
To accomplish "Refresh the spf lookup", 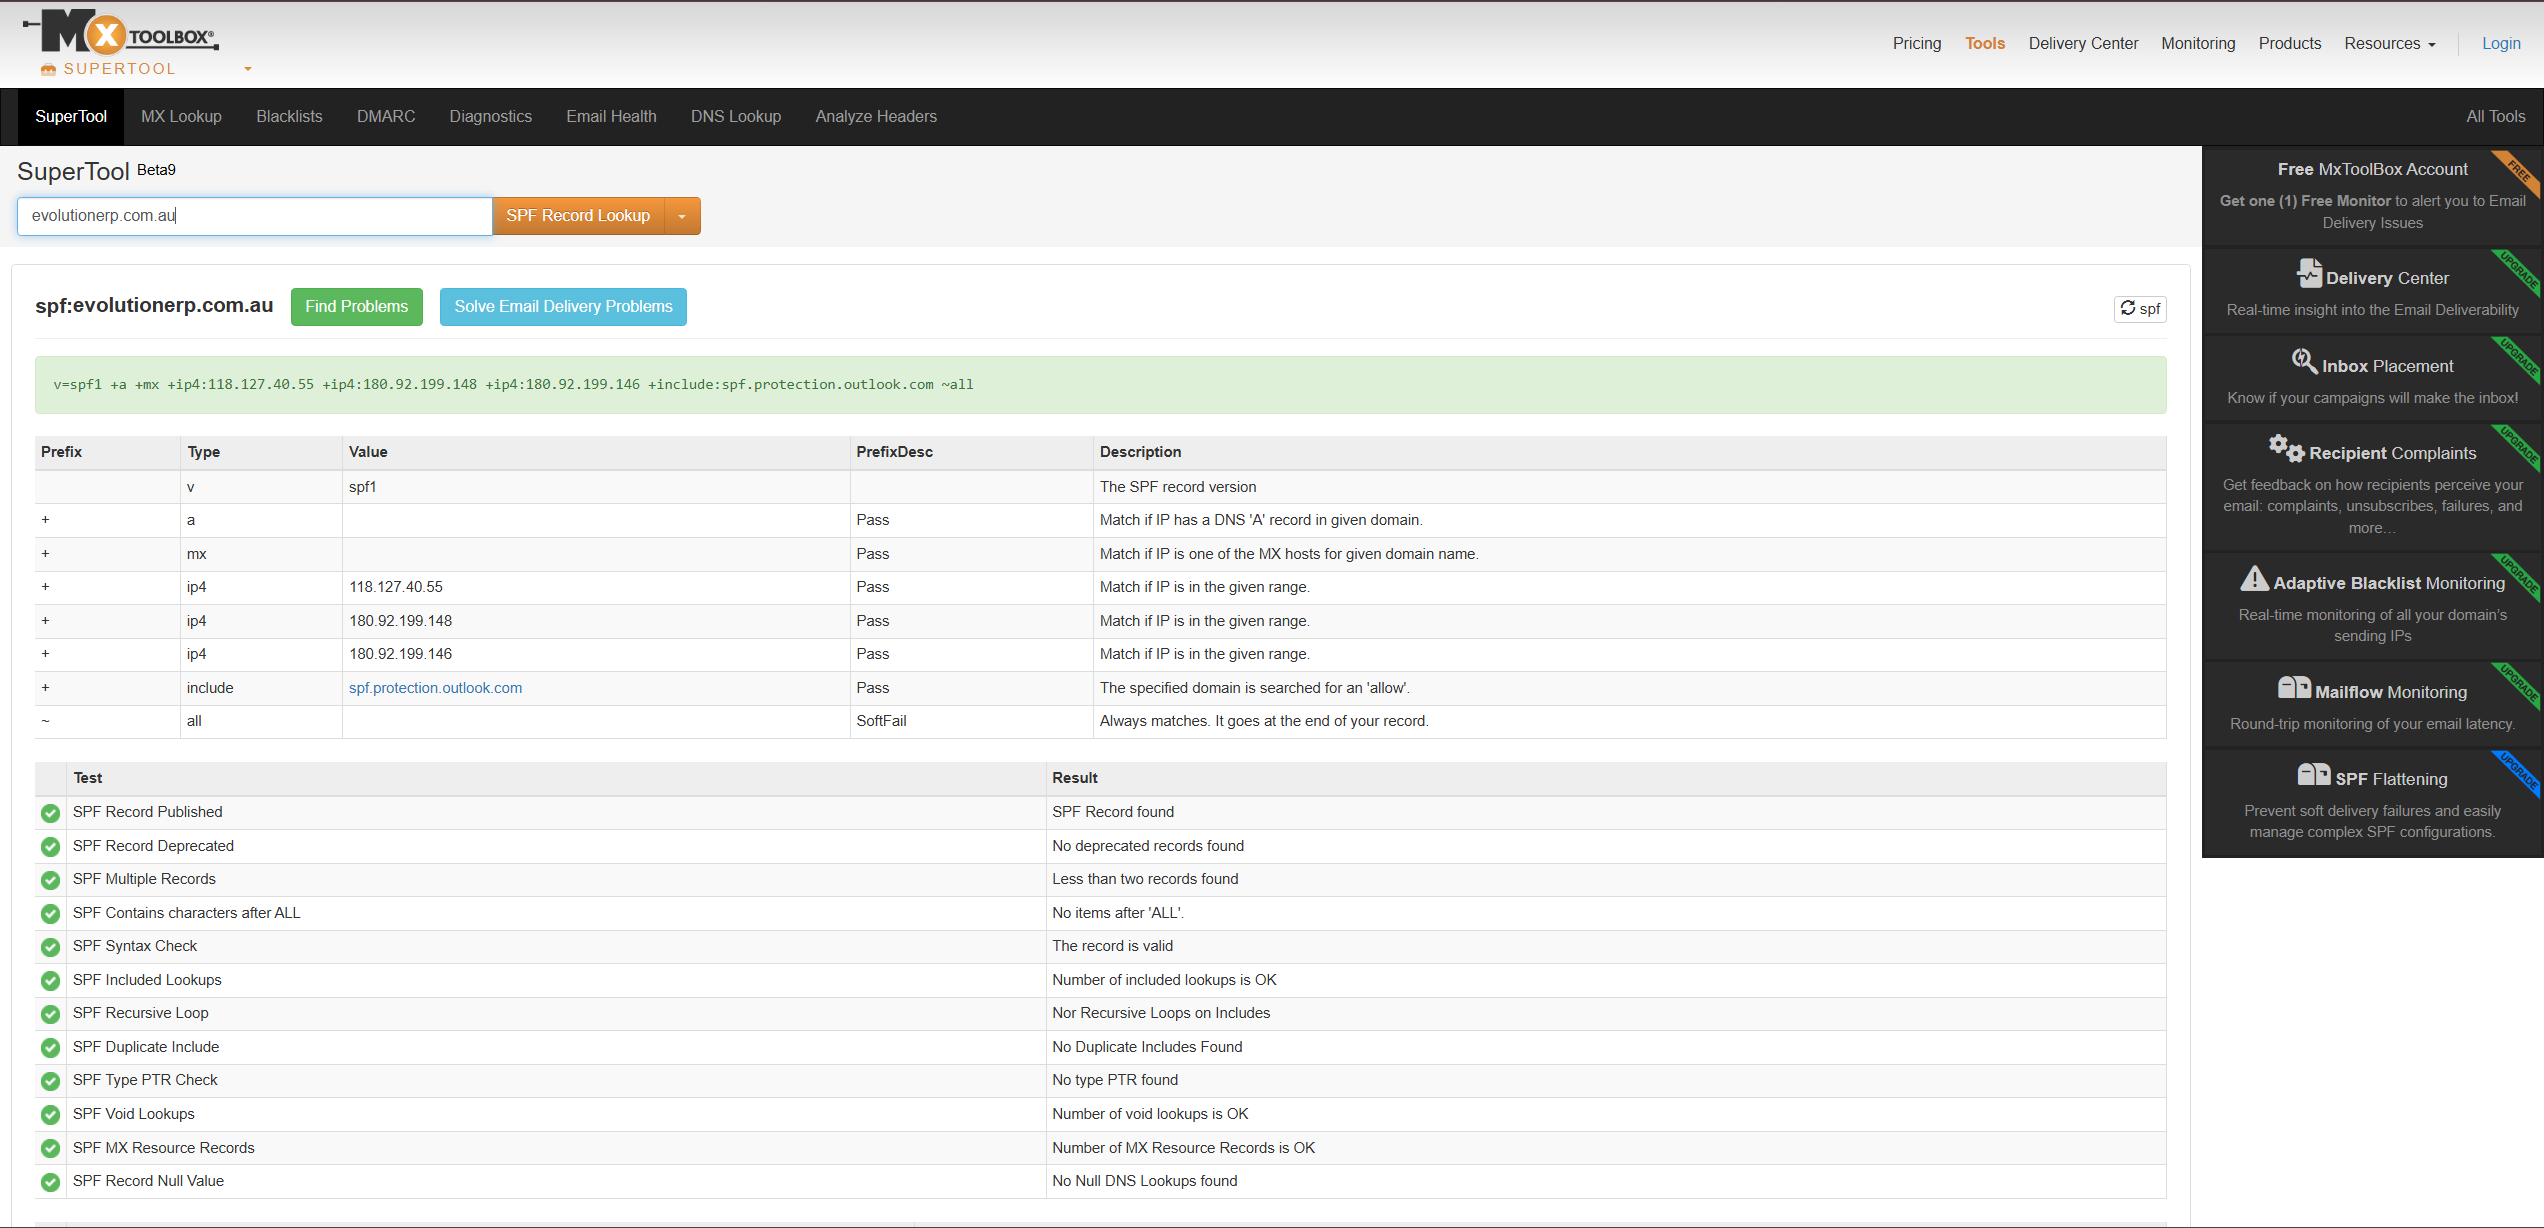I will 2140,308.
